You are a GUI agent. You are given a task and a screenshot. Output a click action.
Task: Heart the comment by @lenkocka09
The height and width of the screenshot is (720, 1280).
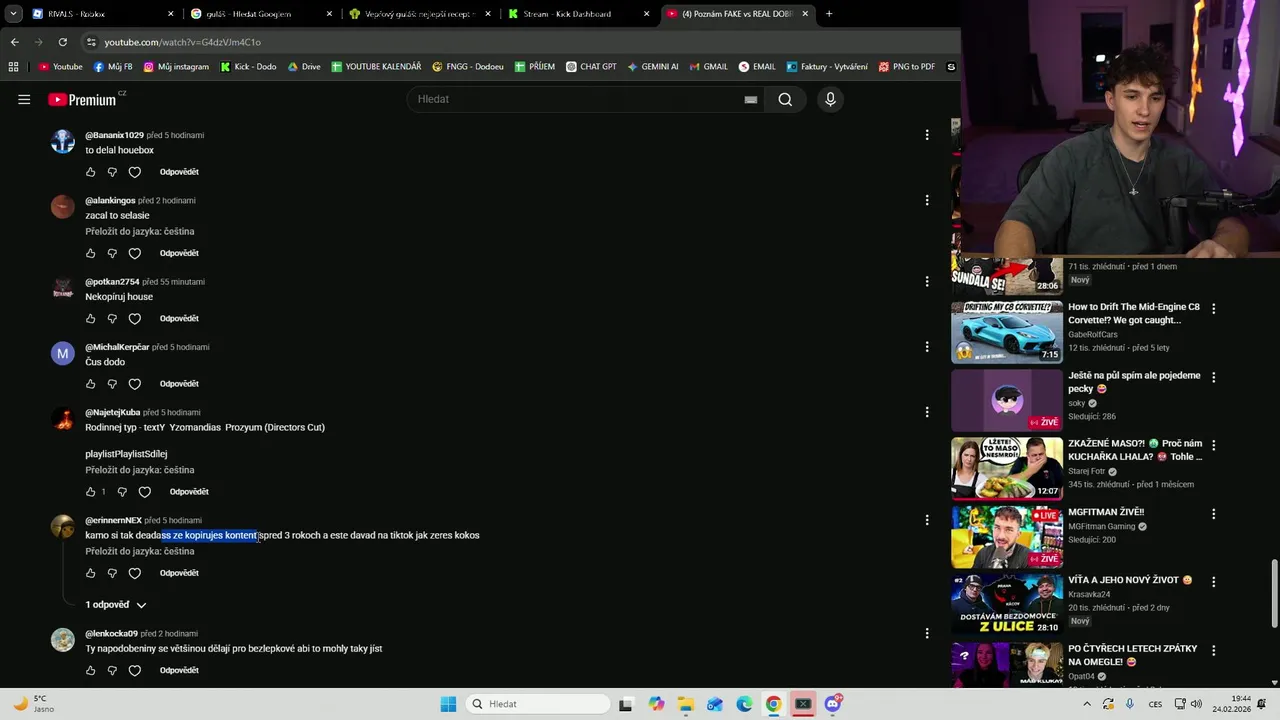(x=135, y=670)
